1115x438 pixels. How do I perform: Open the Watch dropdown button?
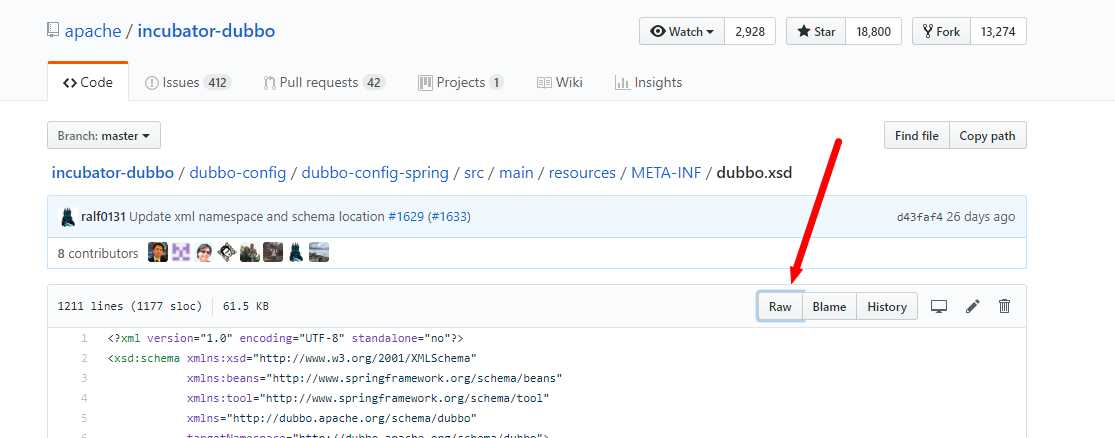[682, 31]
